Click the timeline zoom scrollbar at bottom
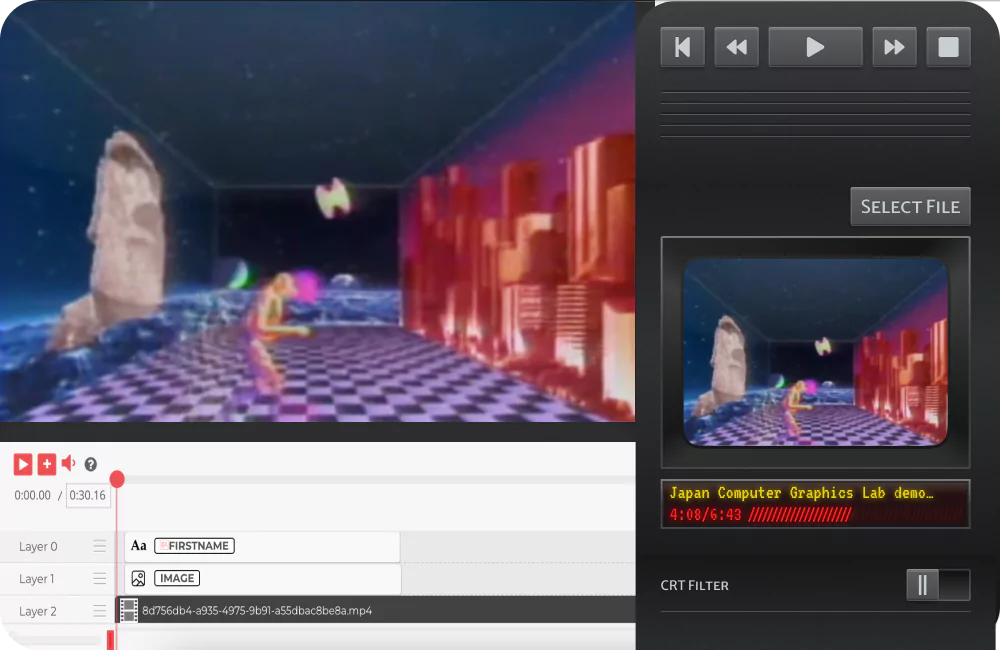 (55, 639)
